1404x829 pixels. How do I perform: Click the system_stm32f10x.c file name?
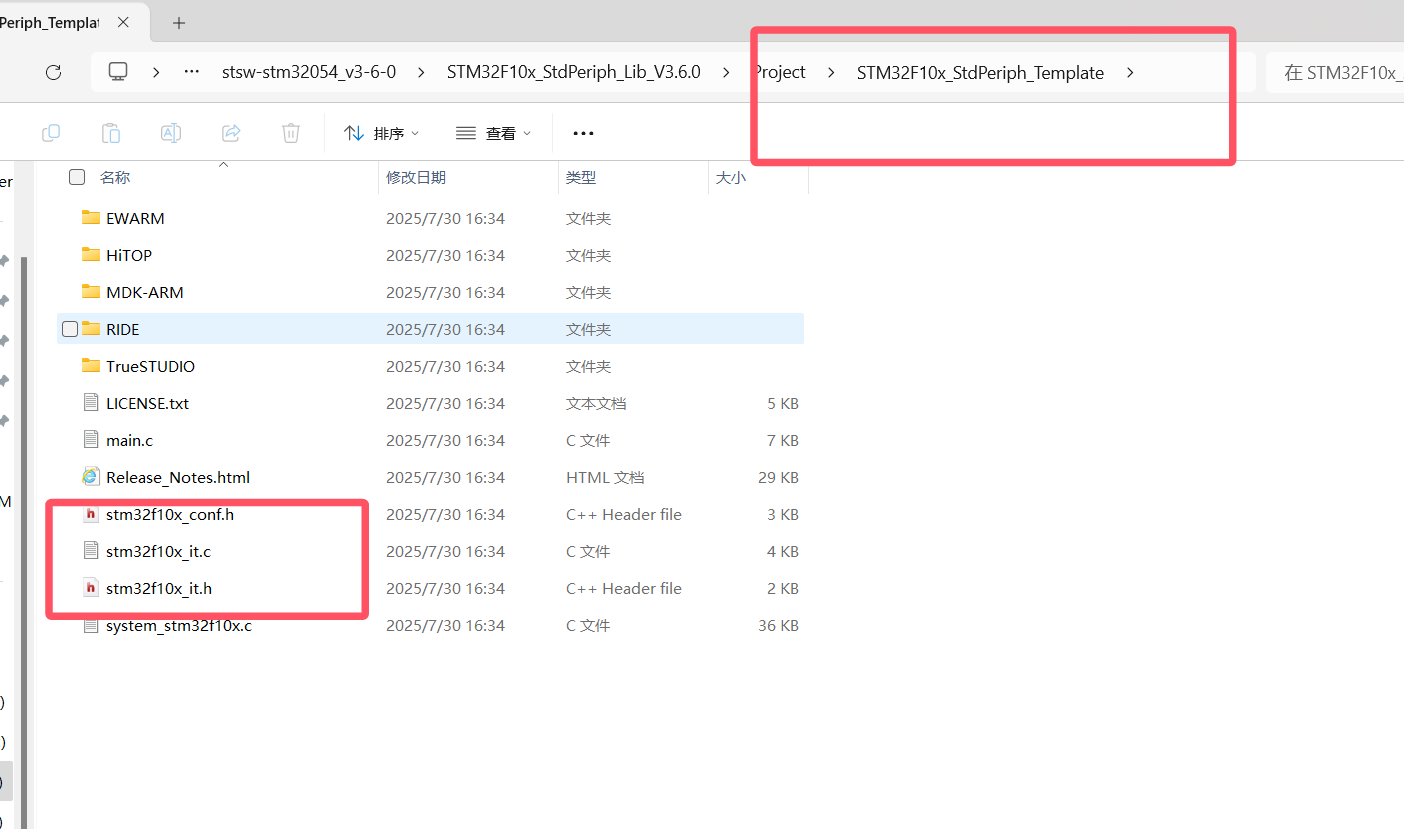tap(179, 625)
